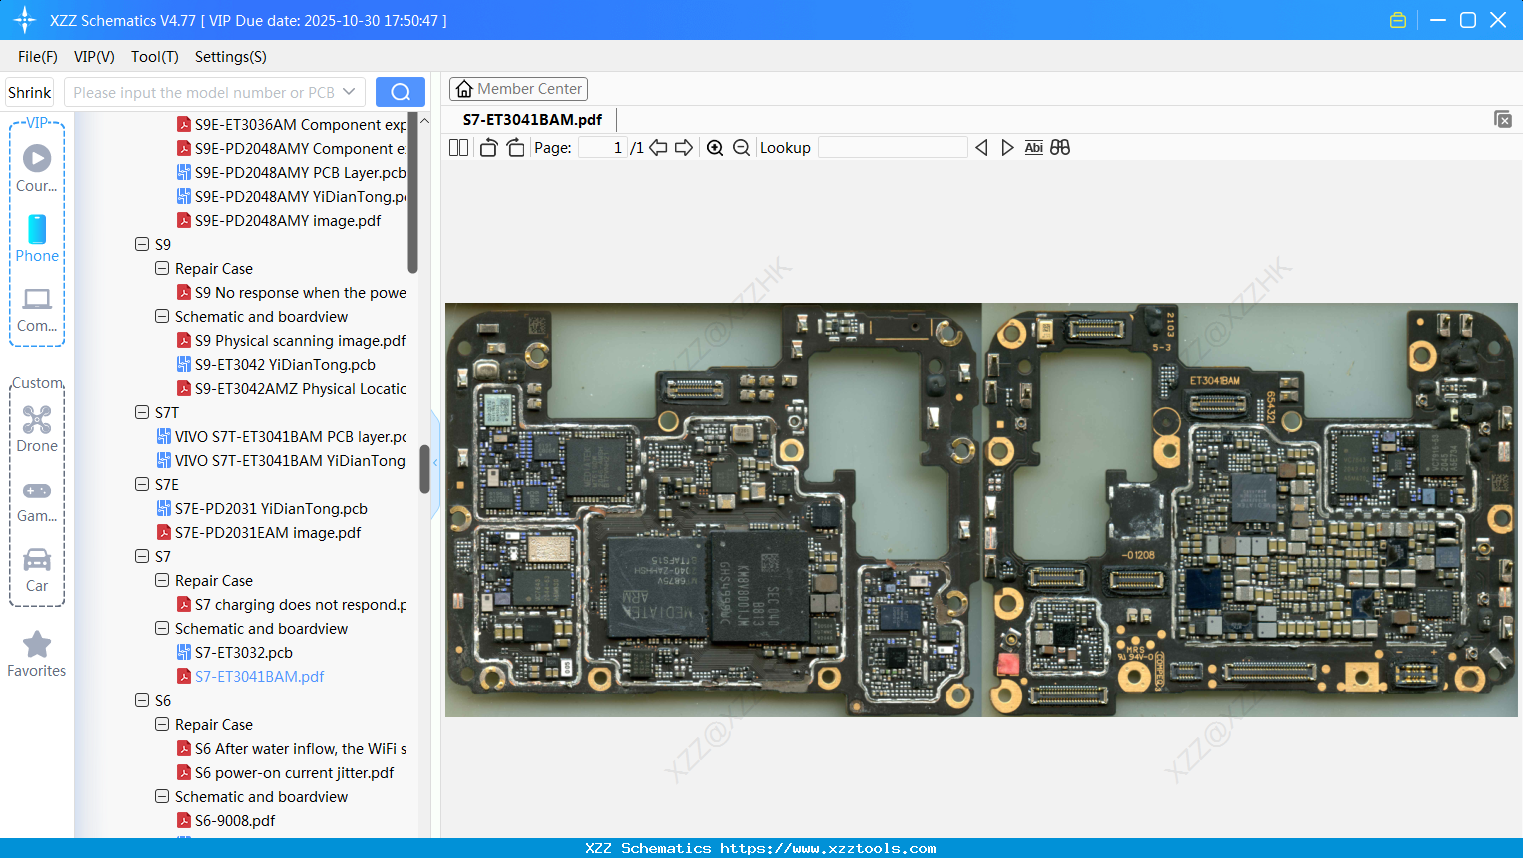The height and width of the screenshot is (858, 1523).
Task: Click the binoculars search icon
Action: (1060, 148)
